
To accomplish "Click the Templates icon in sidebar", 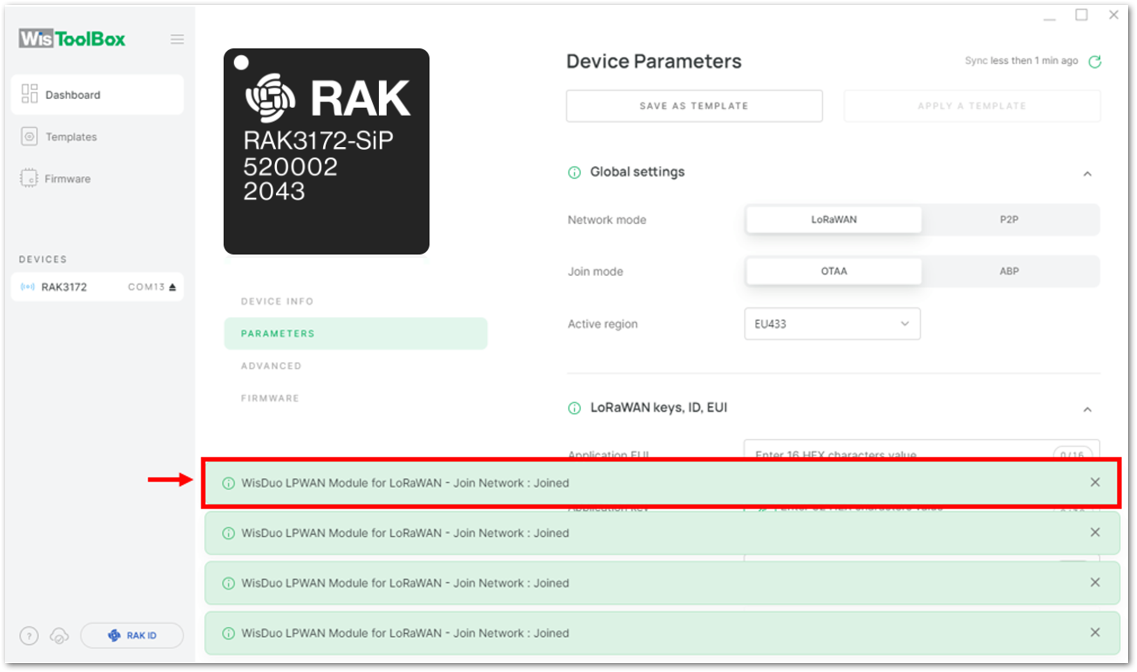I will pos(29,136).
